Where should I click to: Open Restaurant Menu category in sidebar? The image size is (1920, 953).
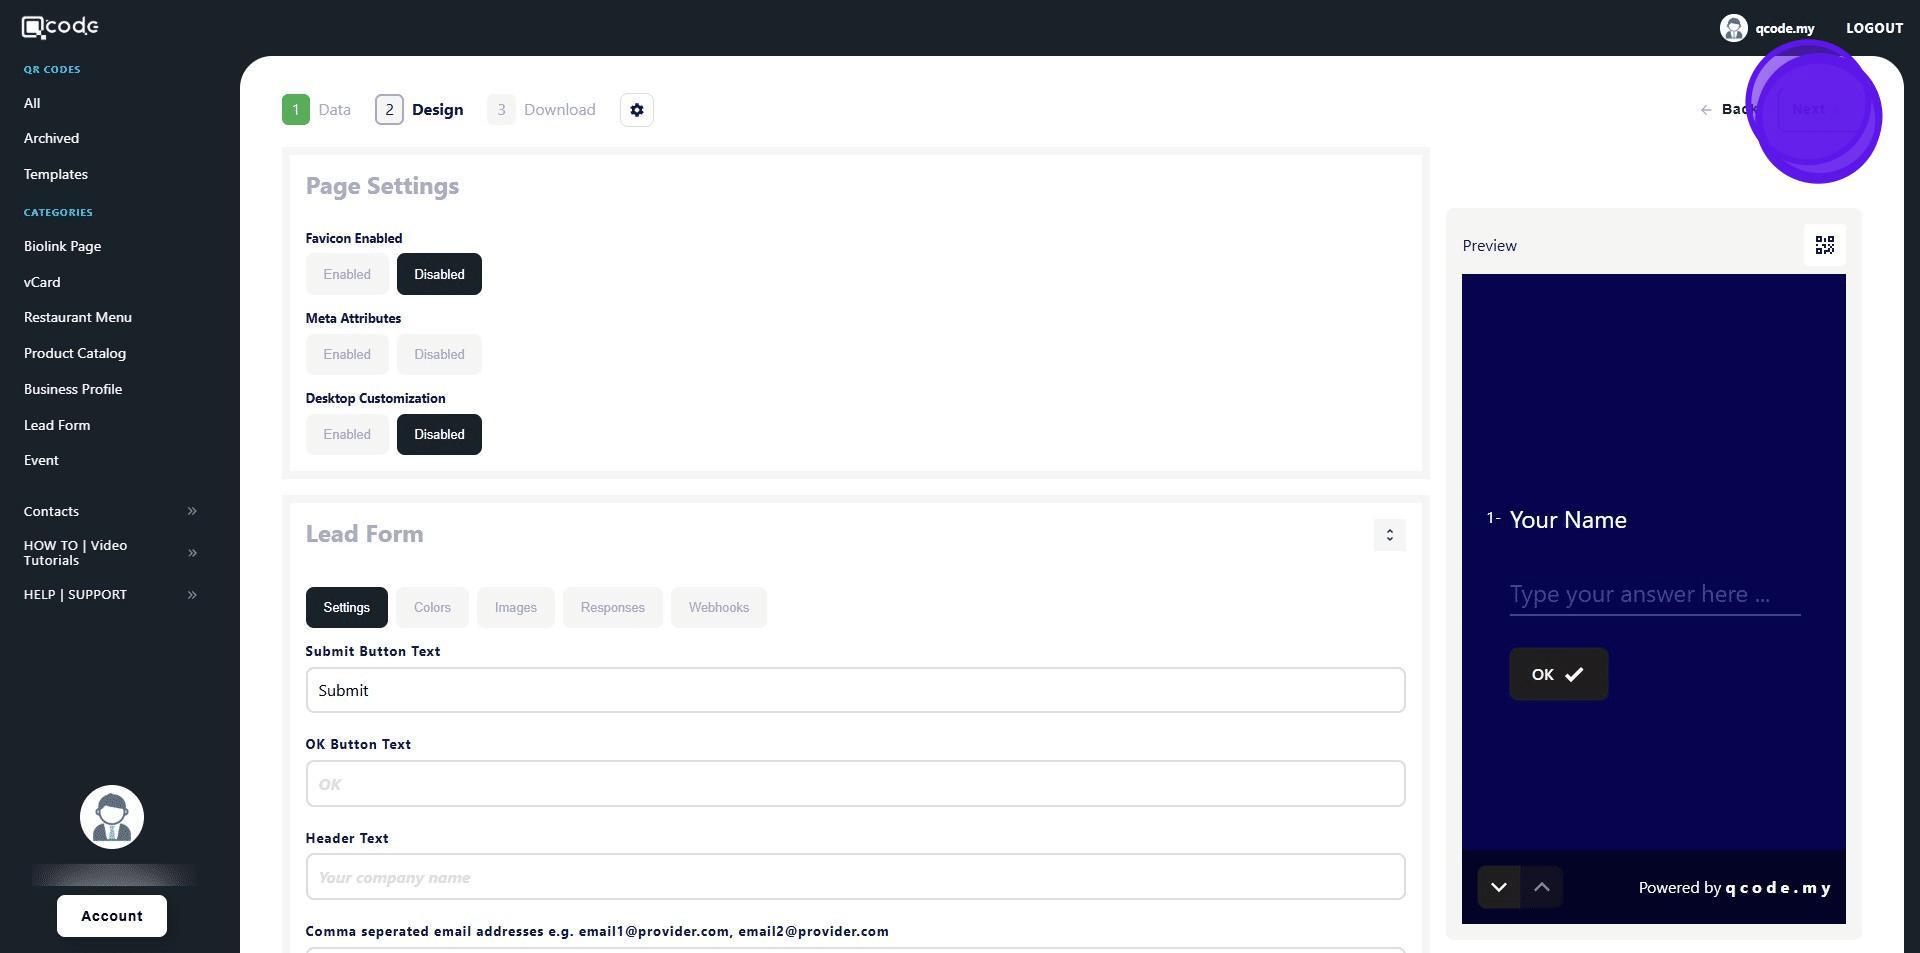78,318
